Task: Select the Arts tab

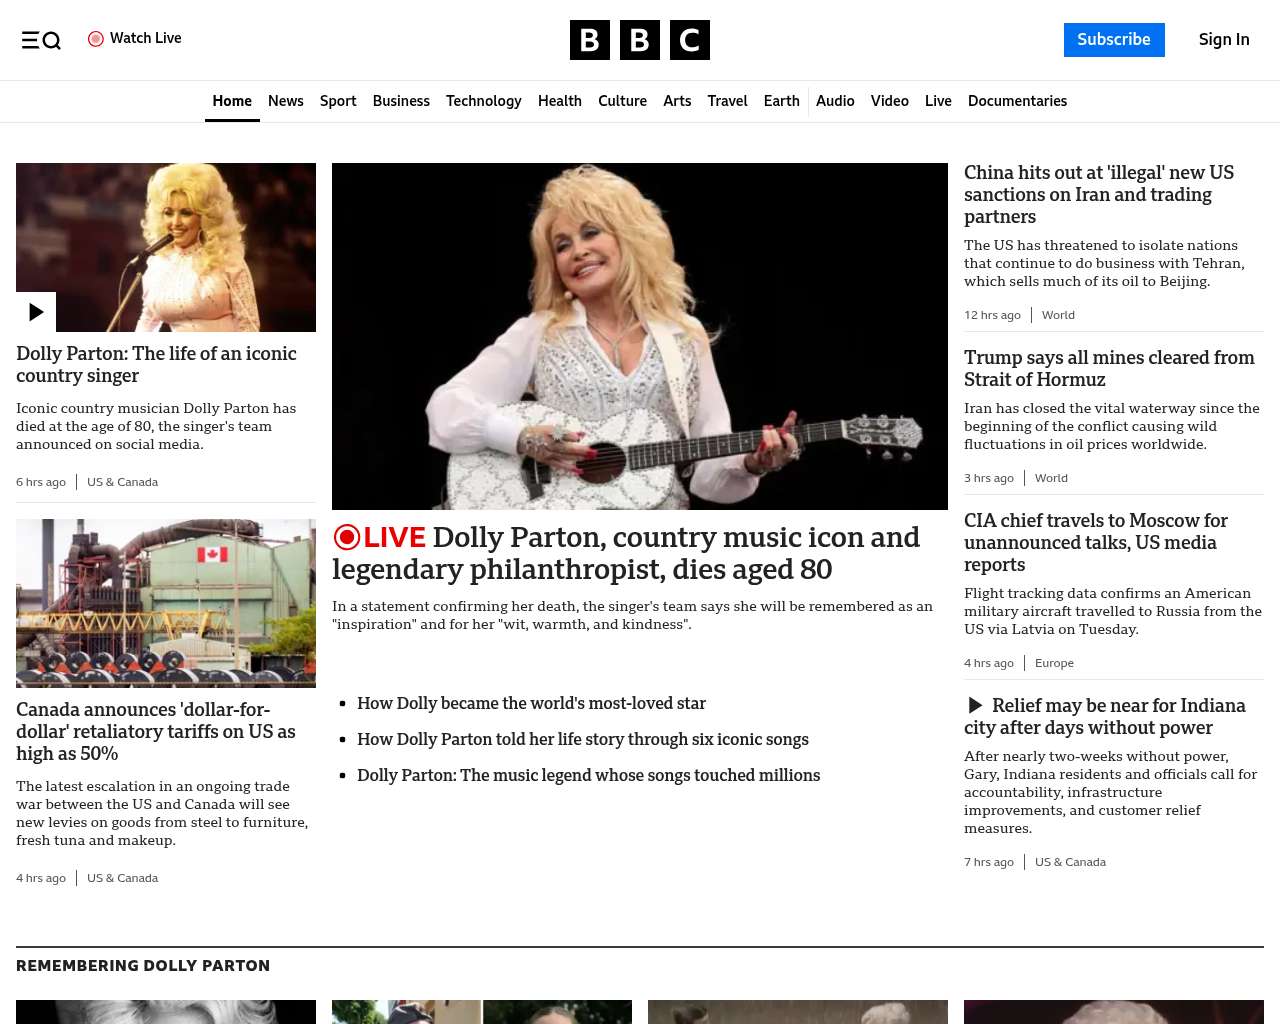Action: click(677, 101)
